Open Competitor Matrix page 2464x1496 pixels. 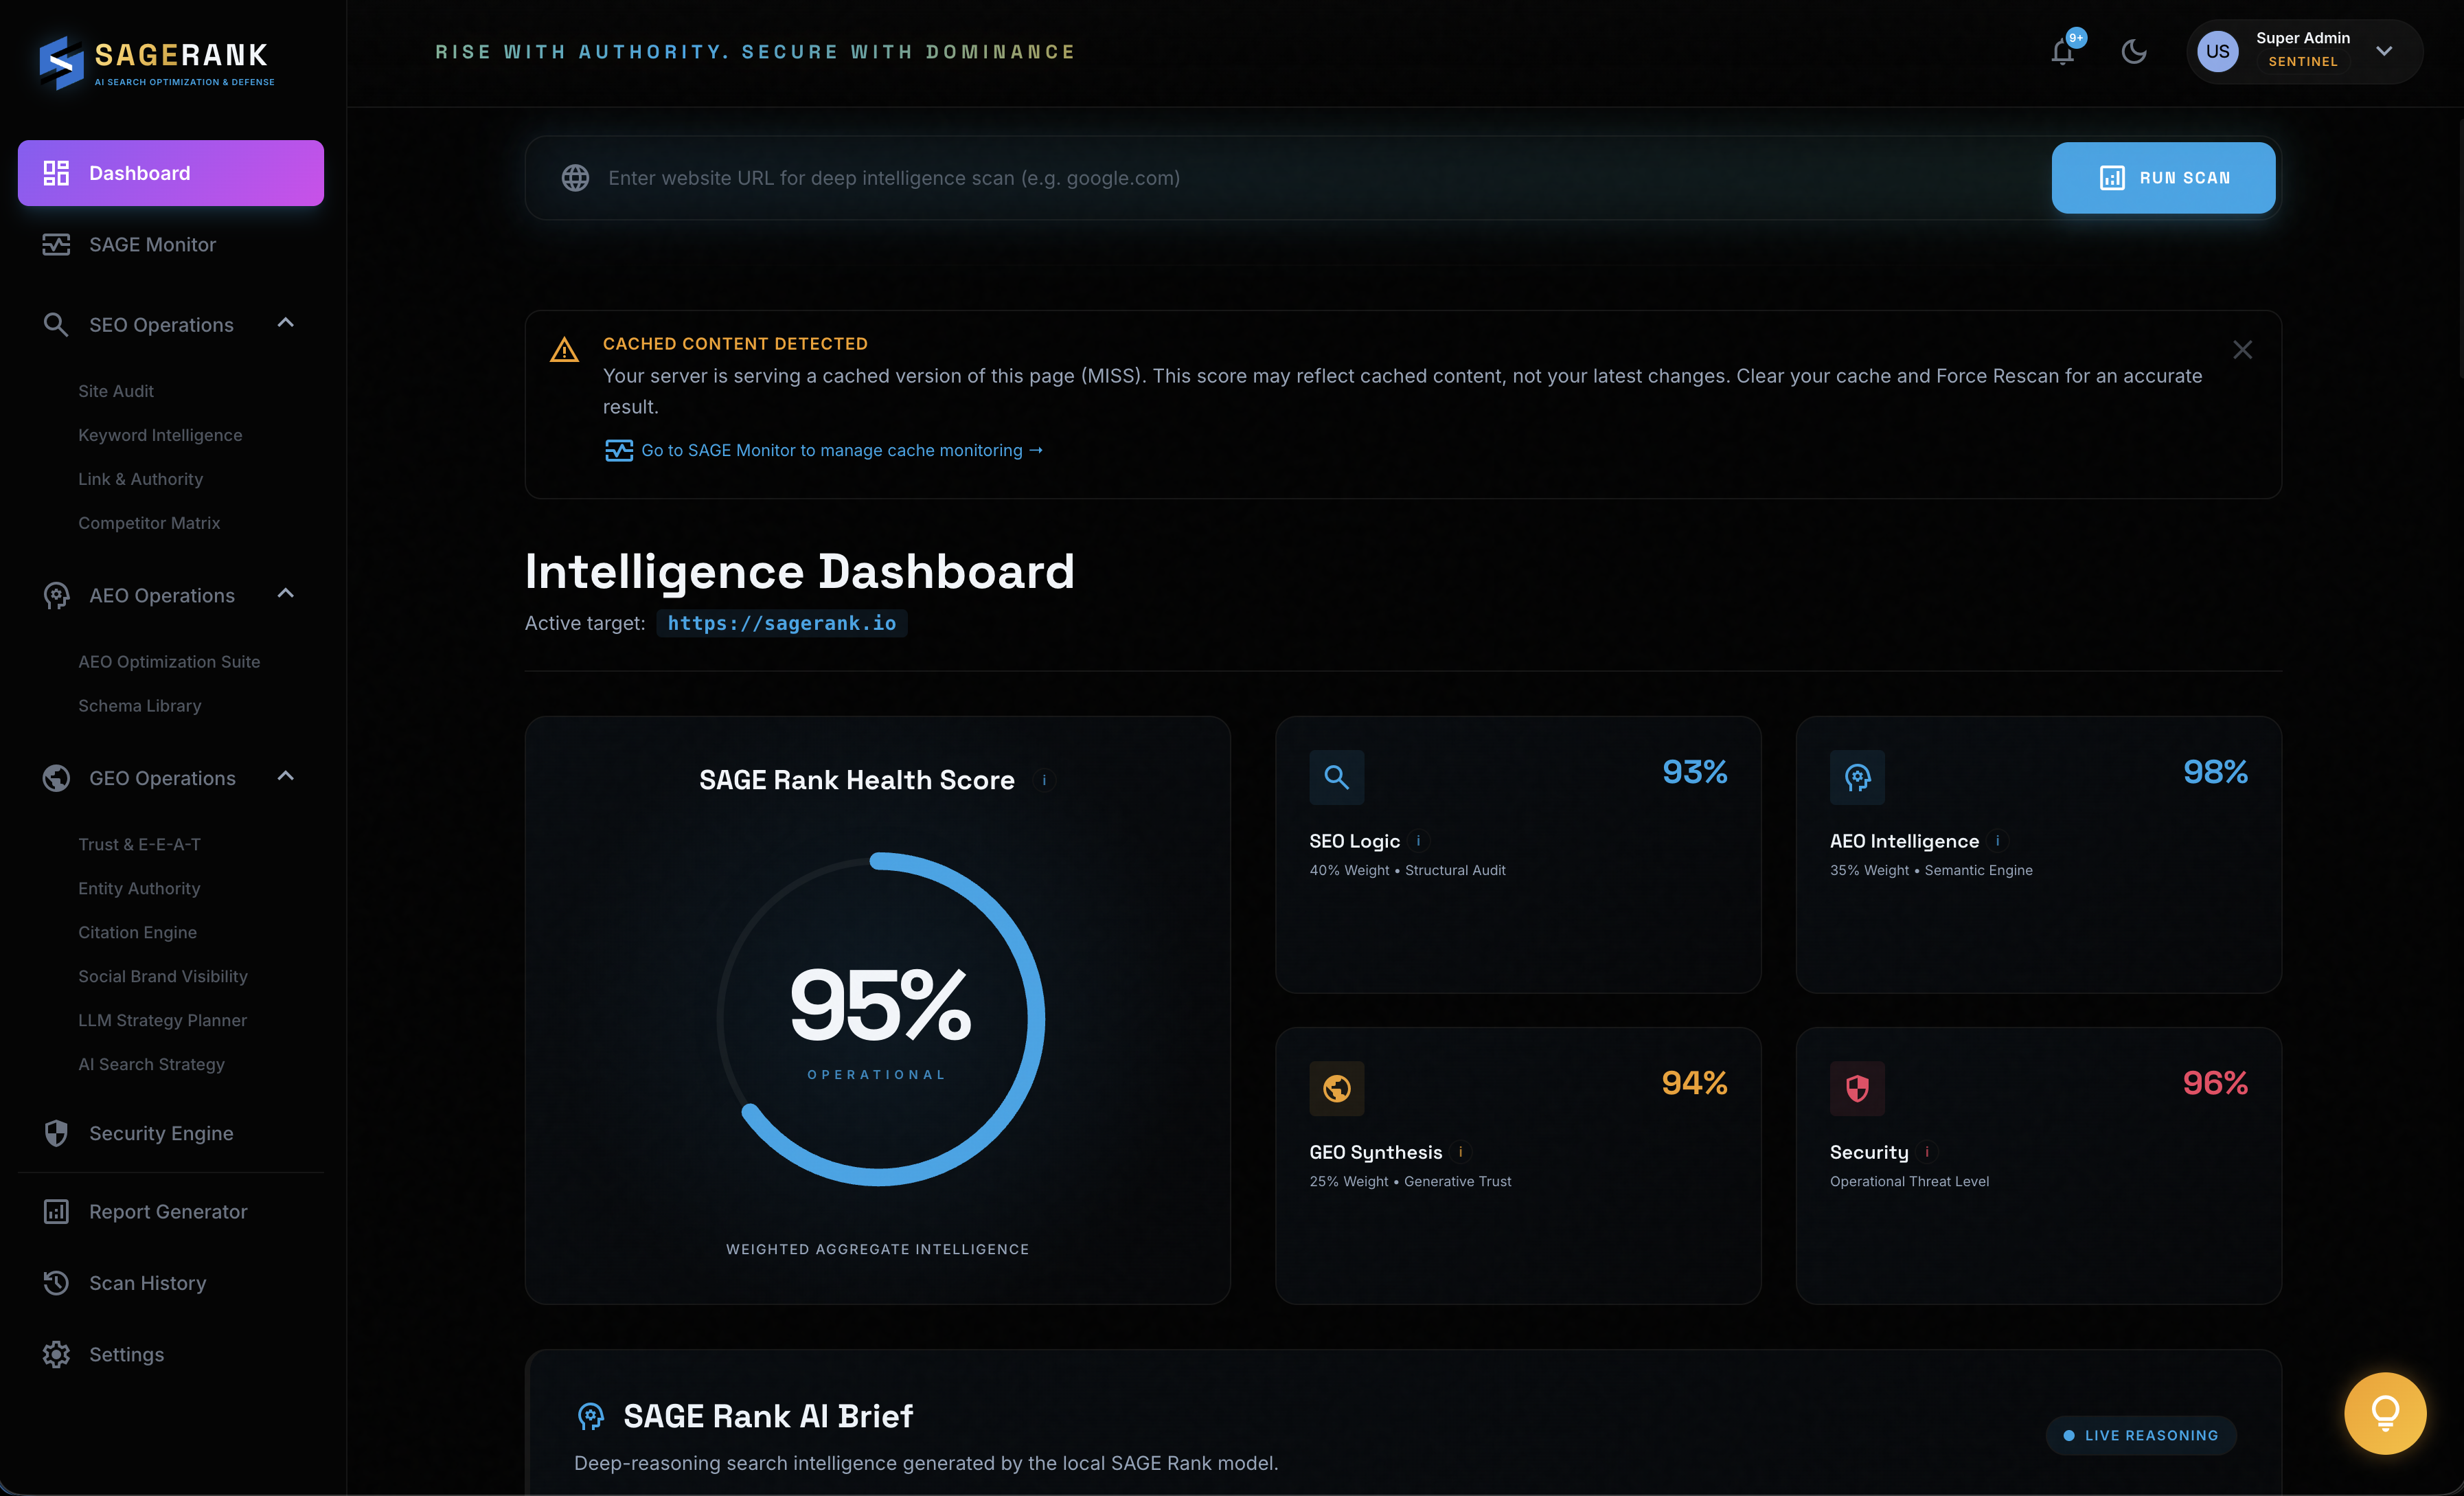point(149,523)
